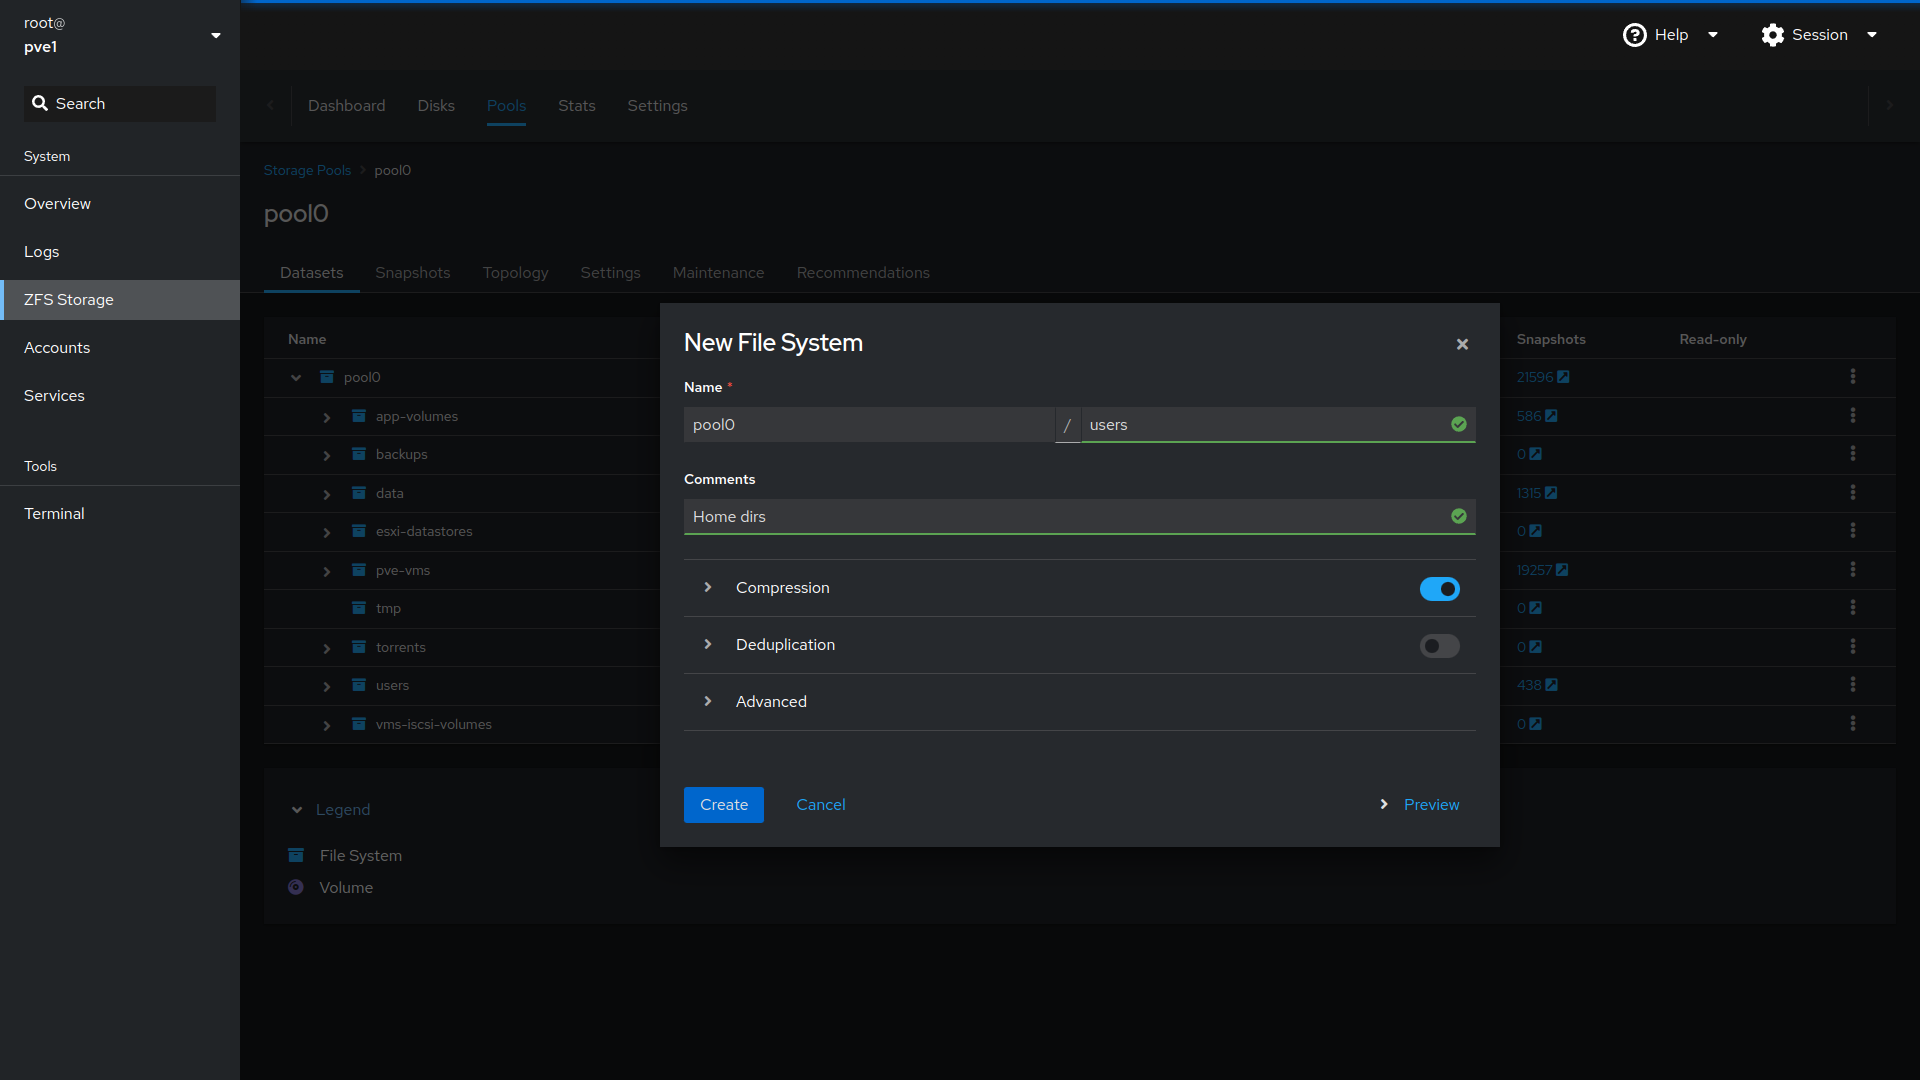Open the Recommendations tab
The image size is (1920, 1080).
coord(863,273)
